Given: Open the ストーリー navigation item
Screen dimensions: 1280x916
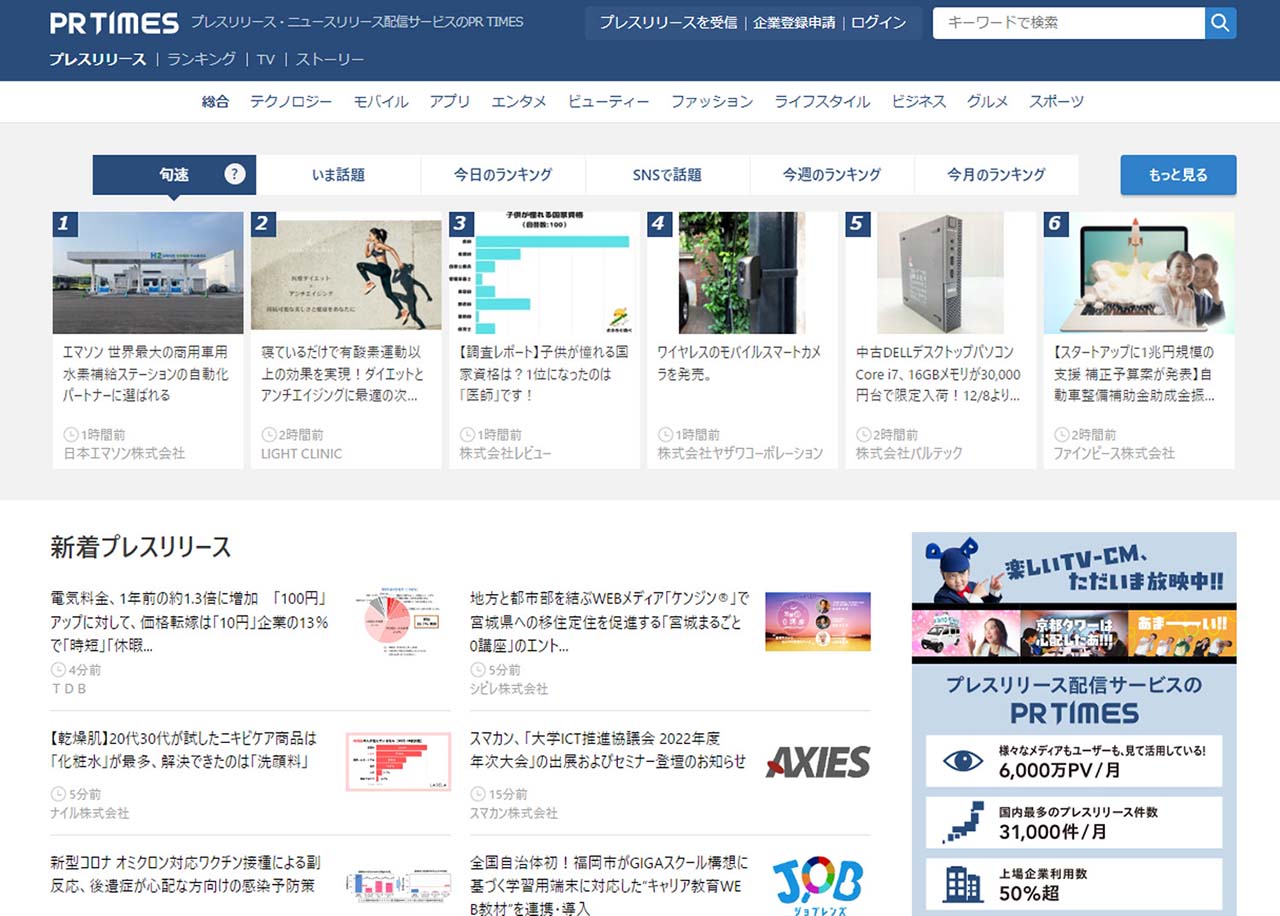Looking at the screenshot, I should tap(330, 59).
